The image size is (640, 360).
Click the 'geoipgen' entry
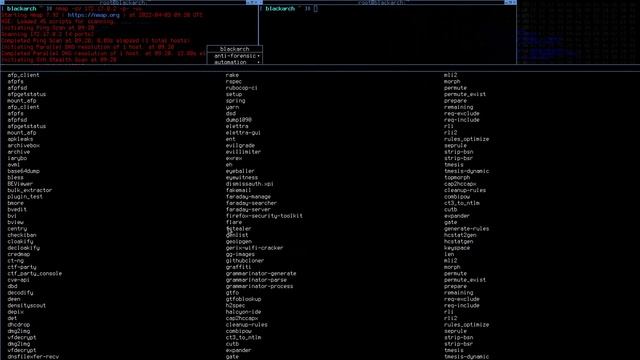pos(239,242)
